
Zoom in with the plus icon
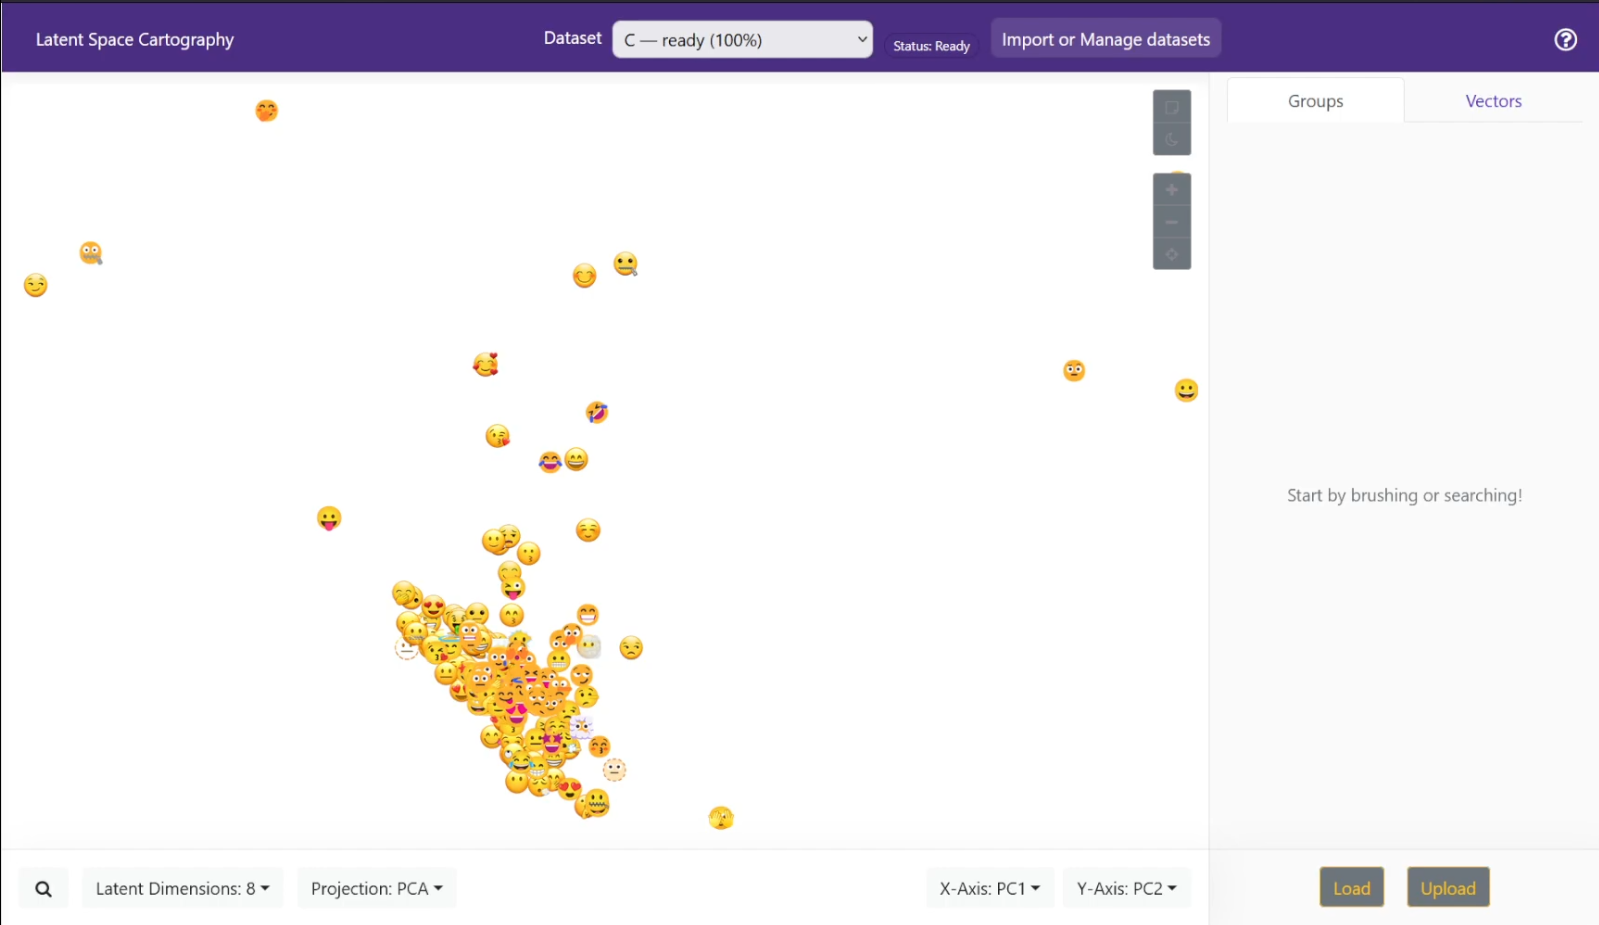(x=1171, y=190)
